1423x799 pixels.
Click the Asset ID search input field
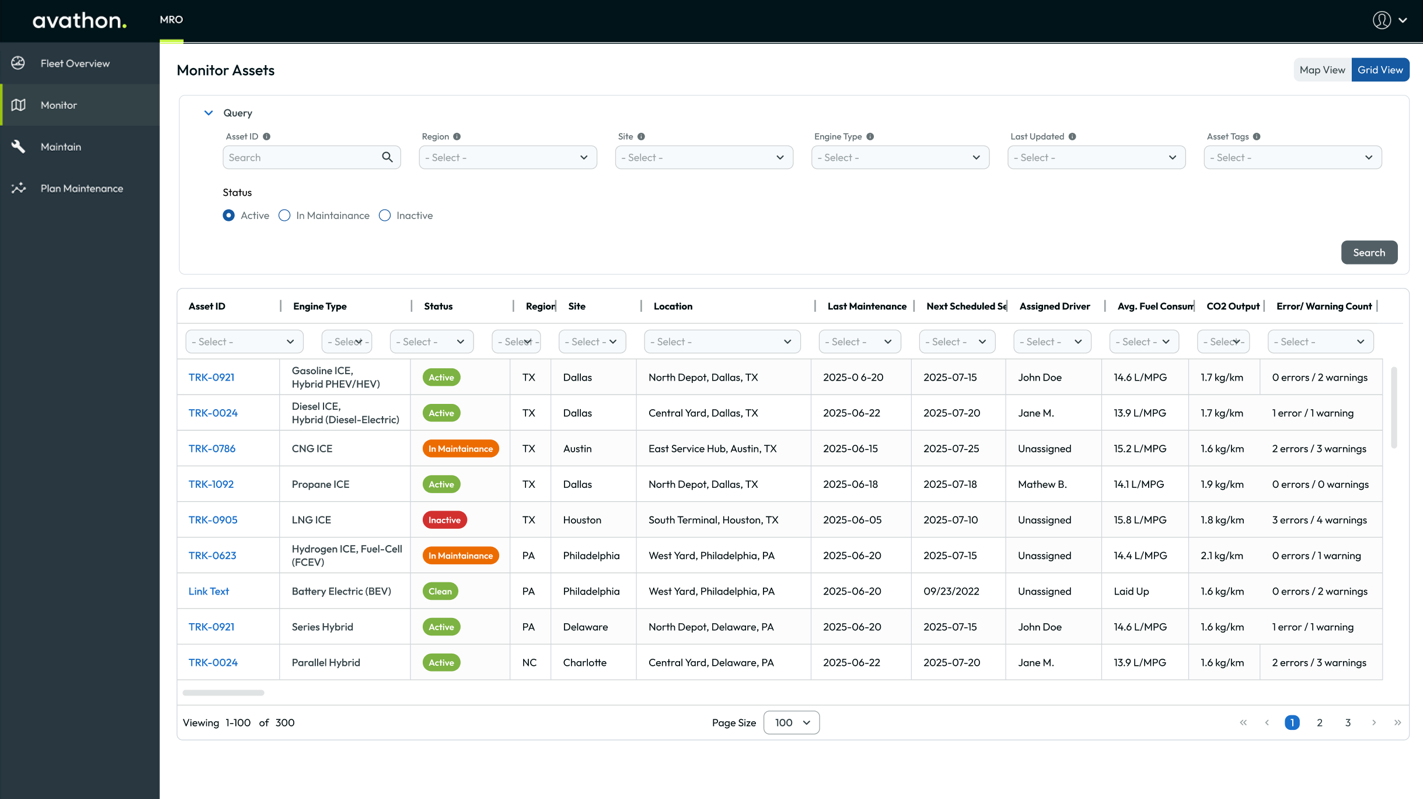(x=300, y=158)
